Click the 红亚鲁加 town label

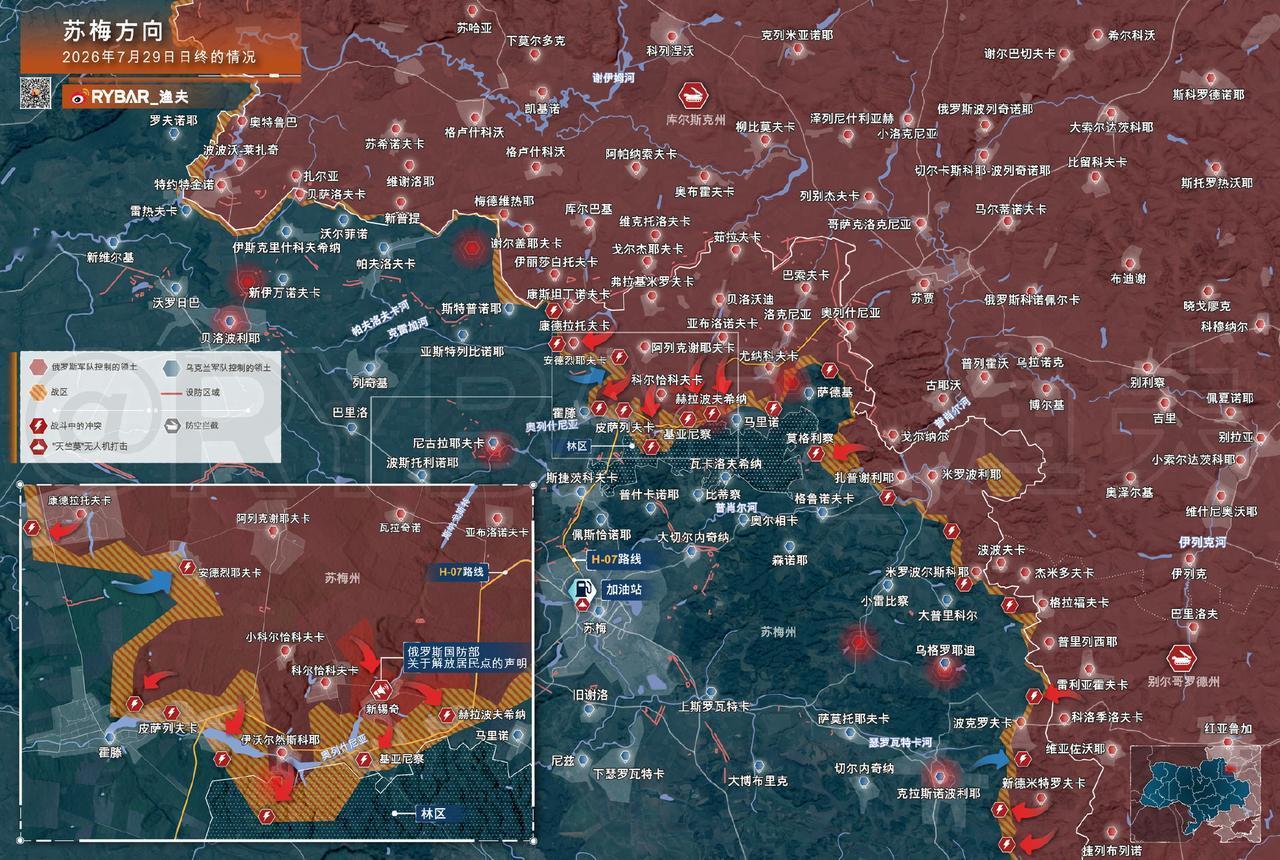point(1226,727)
